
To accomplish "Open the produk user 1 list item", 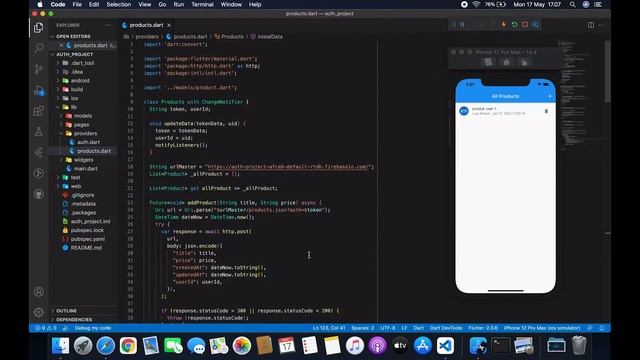I will 505,111.
